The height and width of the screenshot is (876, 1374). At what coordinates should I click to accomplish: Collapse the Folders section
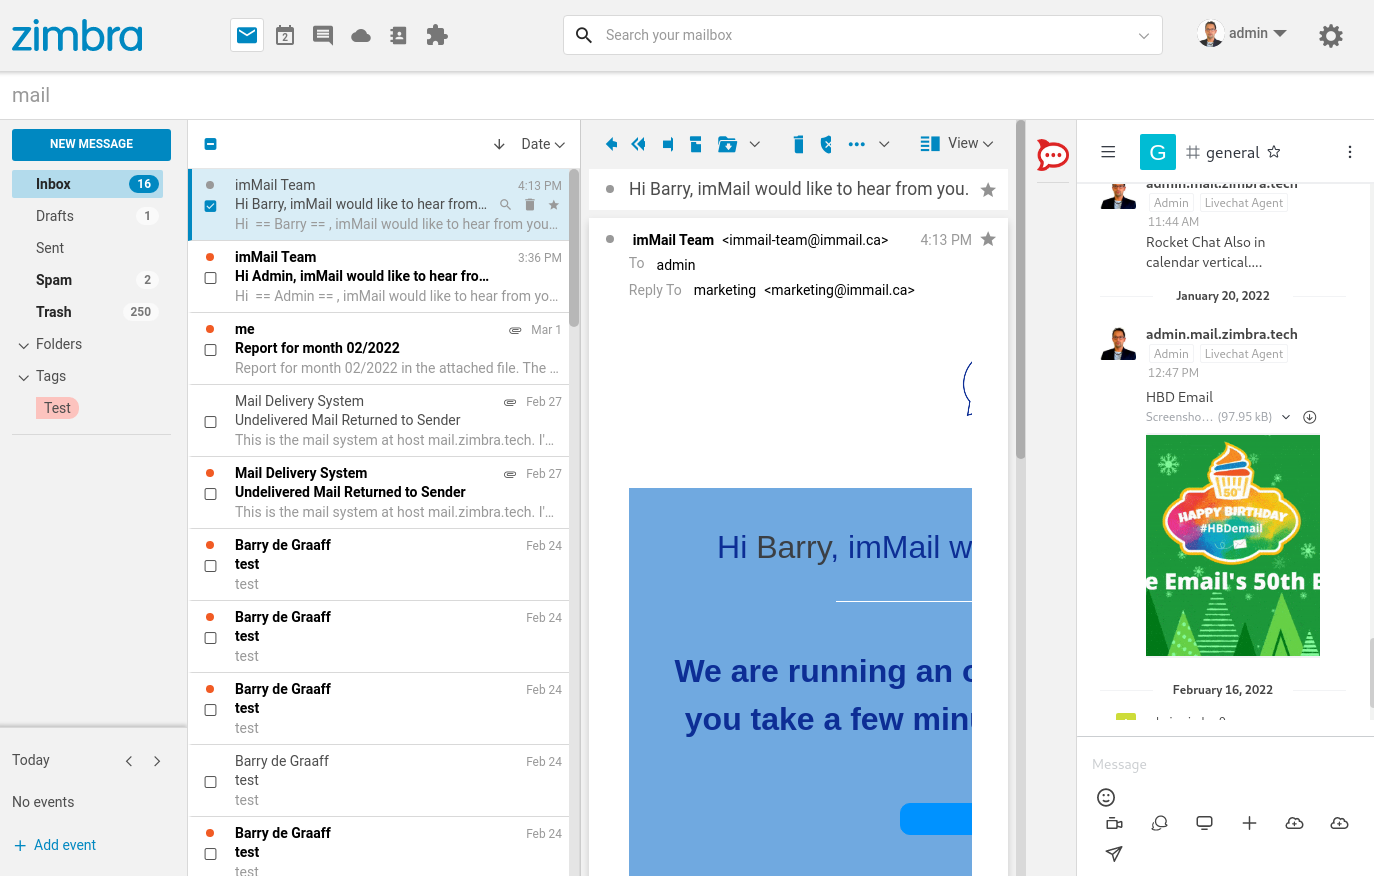point(24,345)
